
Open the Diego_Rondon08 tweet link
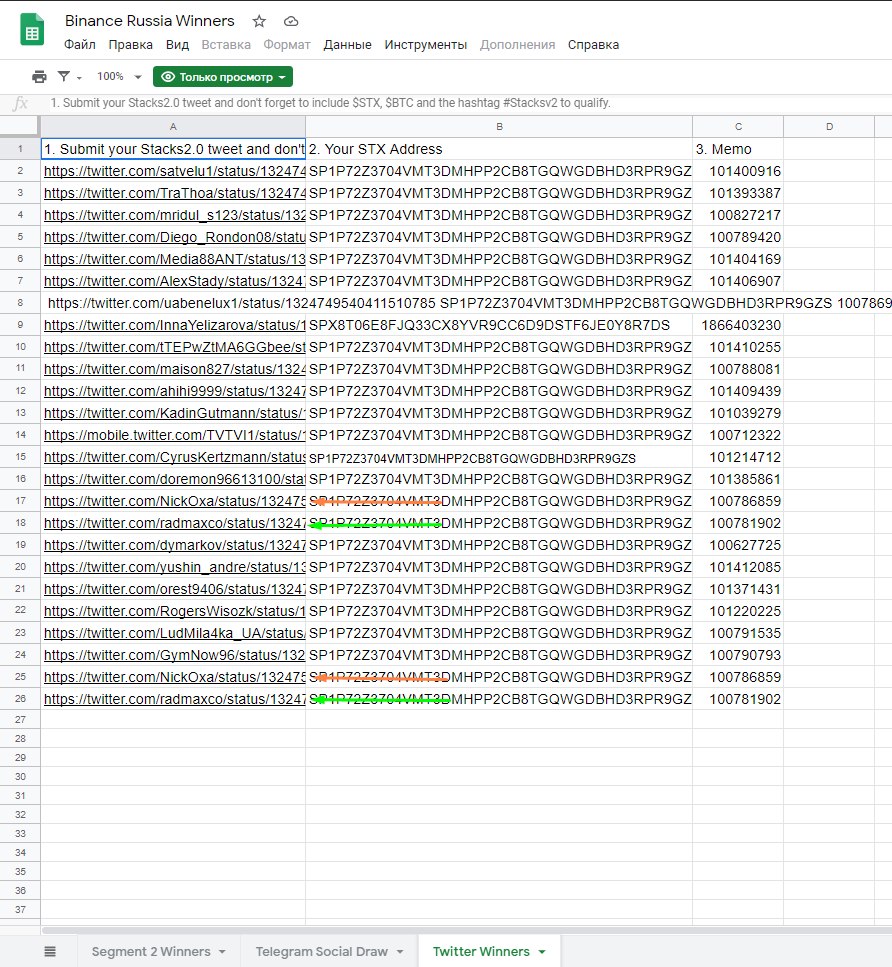175,237
